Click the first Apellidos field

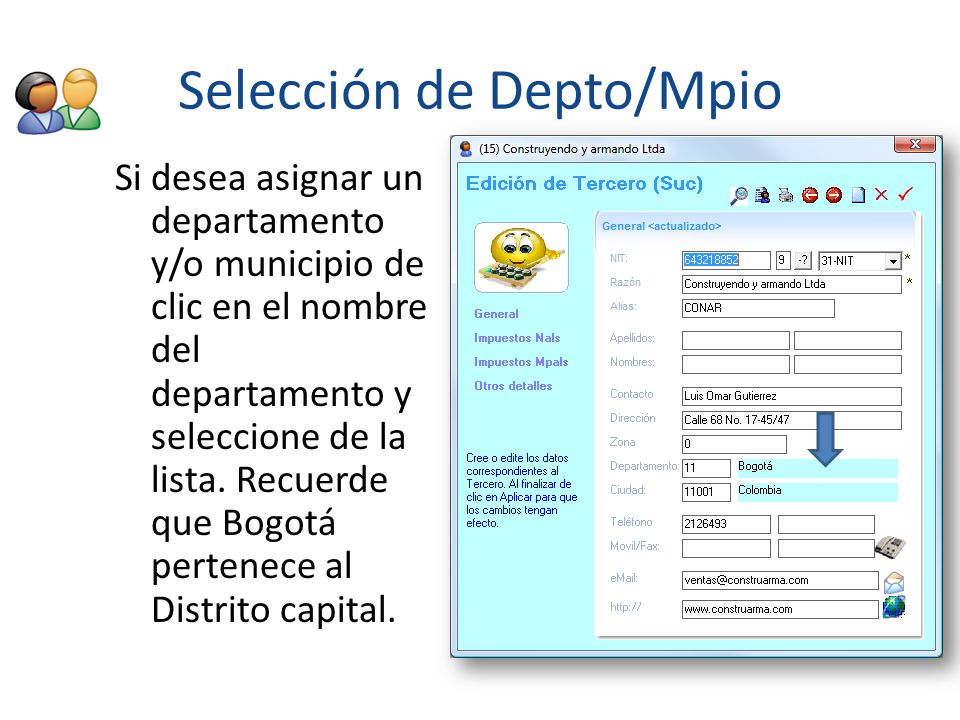point(735,340)
